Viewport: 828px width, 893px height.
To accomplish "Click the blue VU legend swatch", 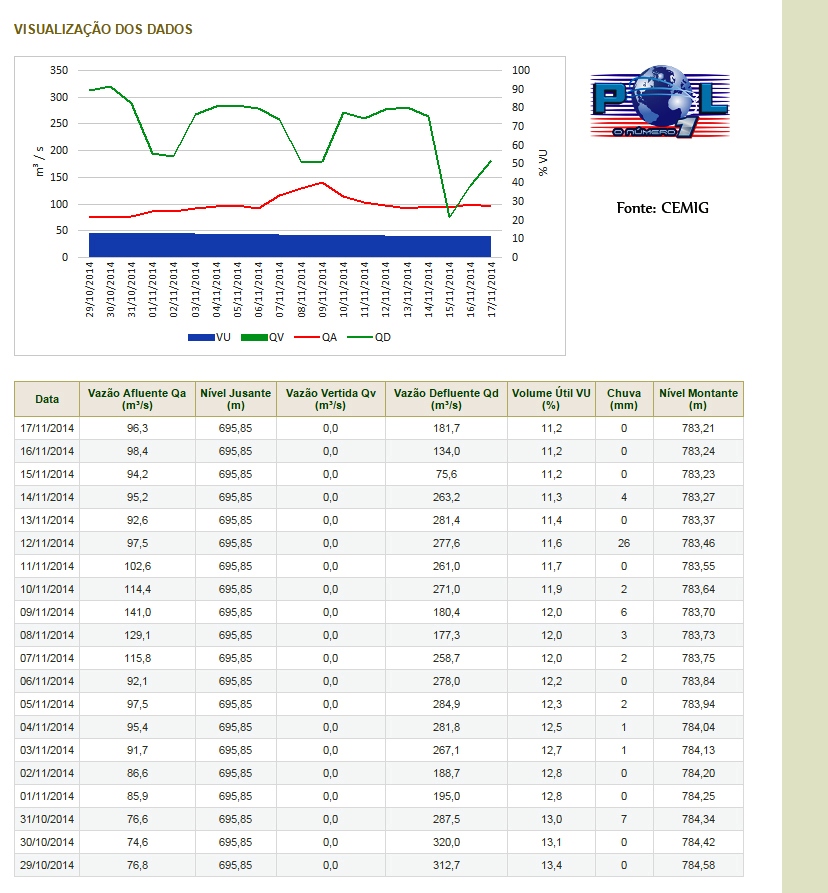I will 201,338.
